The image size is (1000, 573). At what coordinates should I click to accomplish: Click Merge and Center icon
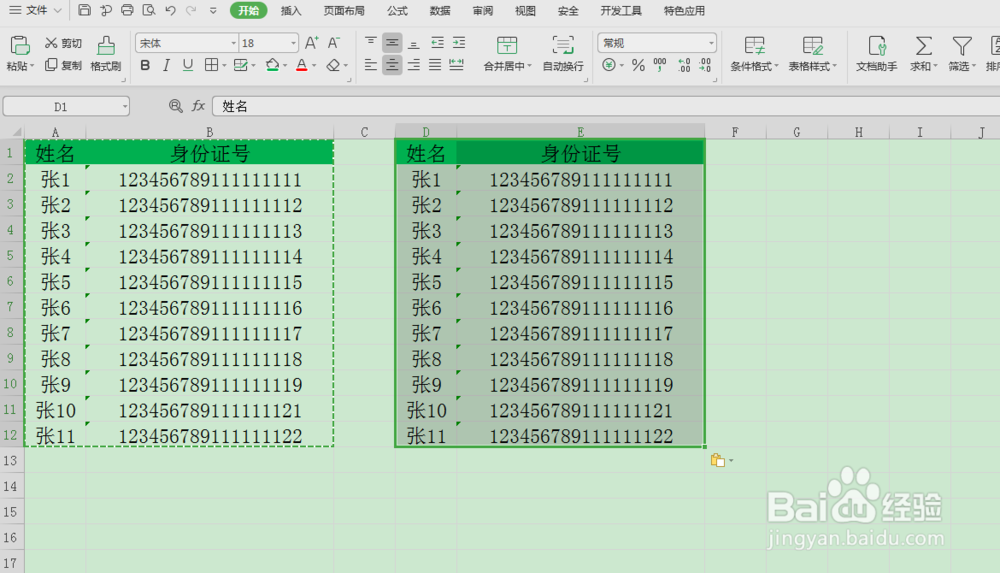pos(507,45)
